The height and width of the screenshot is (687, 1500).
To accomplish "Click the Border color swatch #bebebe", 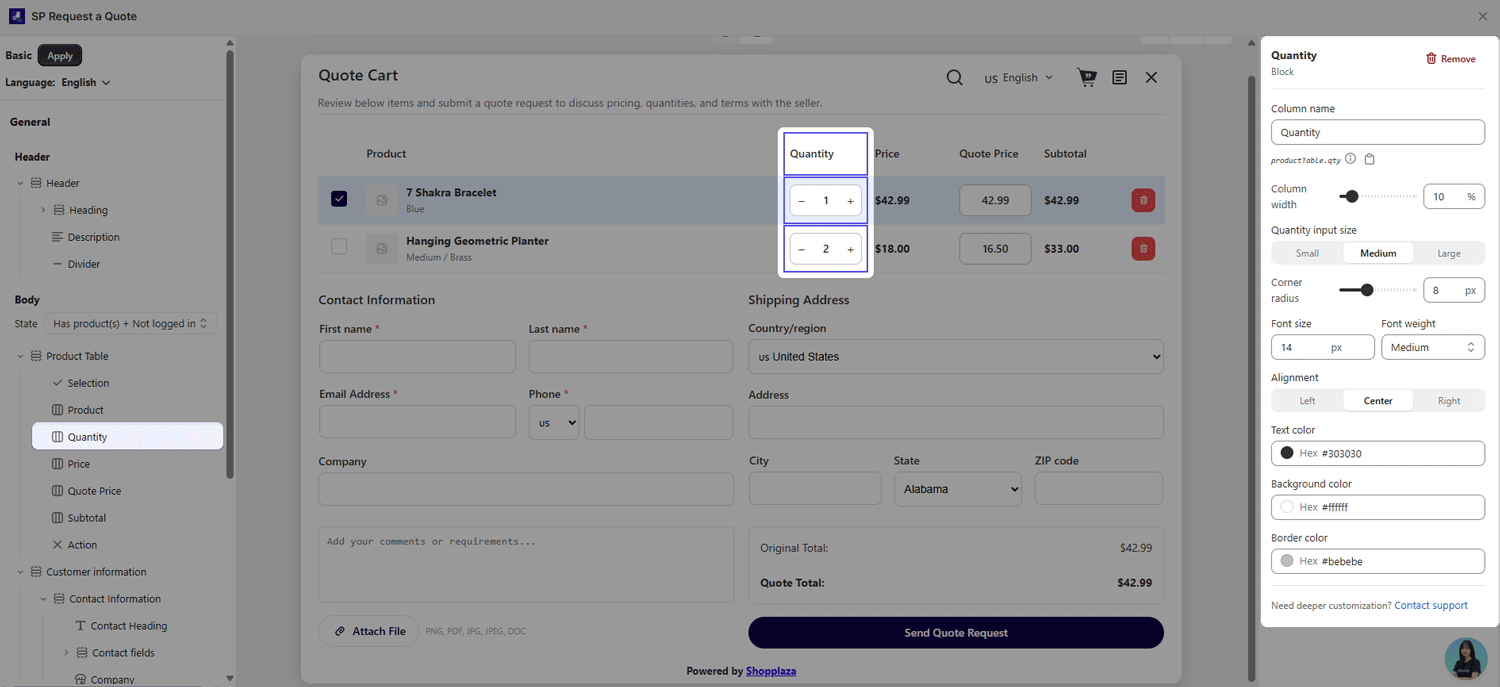I will coord(1287,561).
